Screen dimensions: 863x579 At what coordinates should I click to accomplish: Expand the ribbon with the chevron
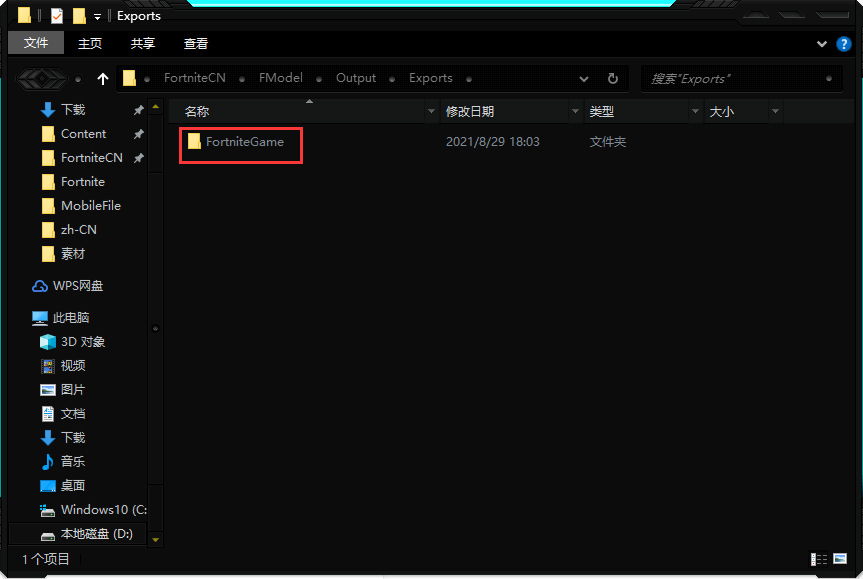(x=822, y=44)
